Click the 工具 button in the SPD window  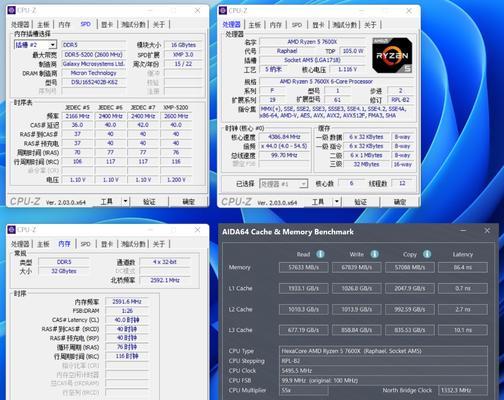pyautogui.click(x=107, y=201)
